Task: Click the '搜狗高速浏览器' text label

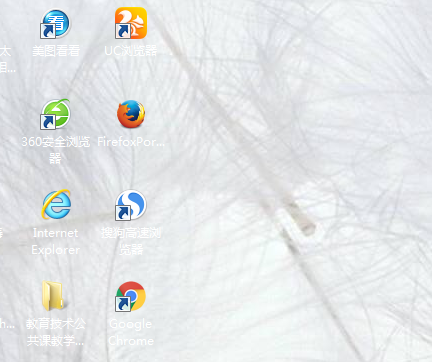Action: point(131,241)
